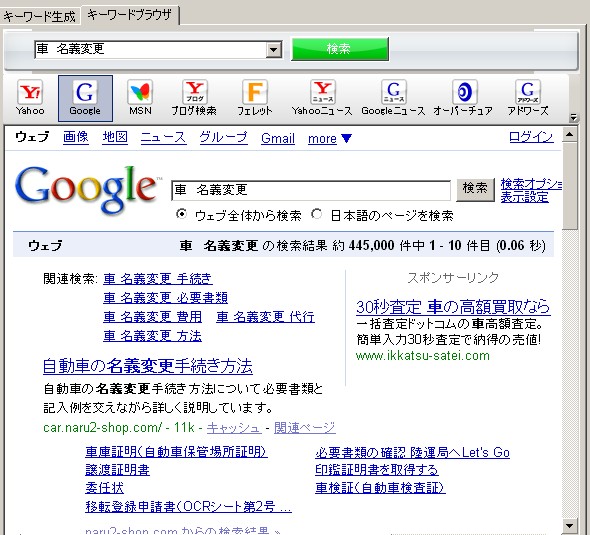590x535 pixels.
Task: Open the ブログ検索 blog search icon
Action: [x=194, y=98]
